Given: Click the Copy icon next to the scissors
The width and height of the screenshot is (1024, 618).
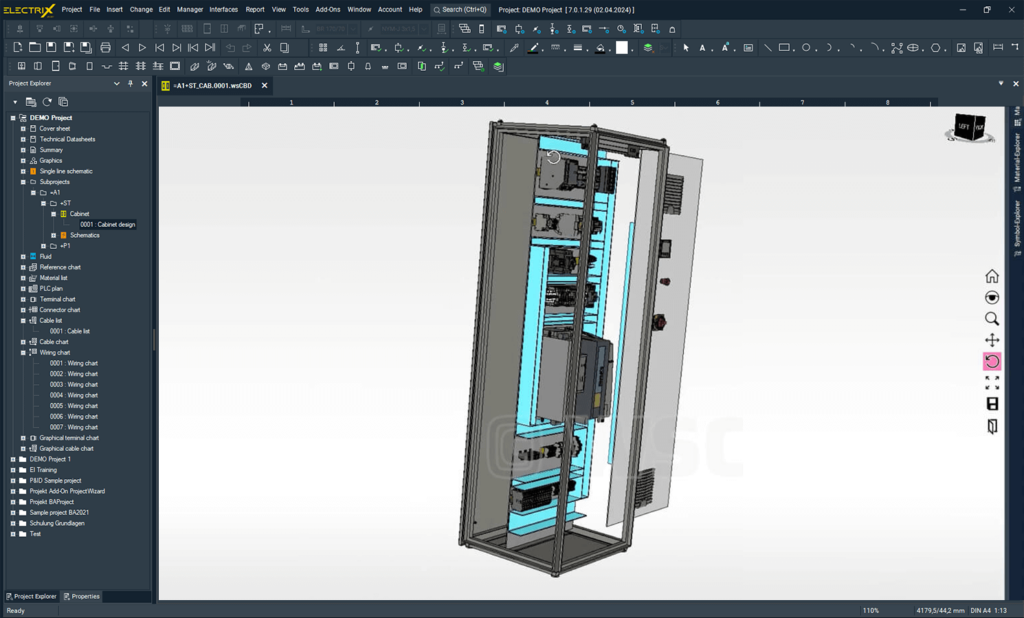Looking at the screenshot, I should 284,46.
